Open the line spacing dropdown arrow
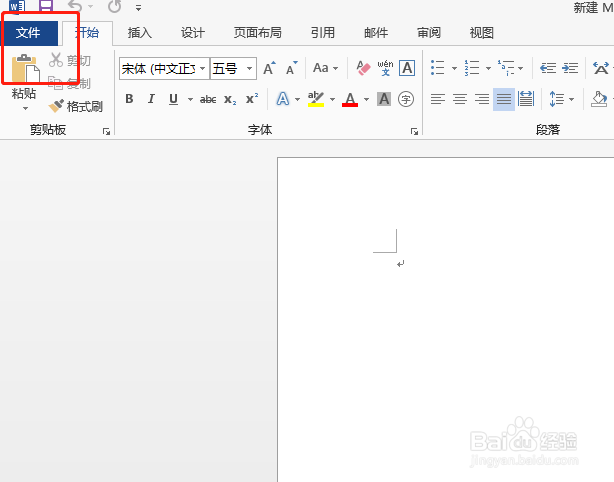This screenshot has width=614, height=482. [571, 99]
